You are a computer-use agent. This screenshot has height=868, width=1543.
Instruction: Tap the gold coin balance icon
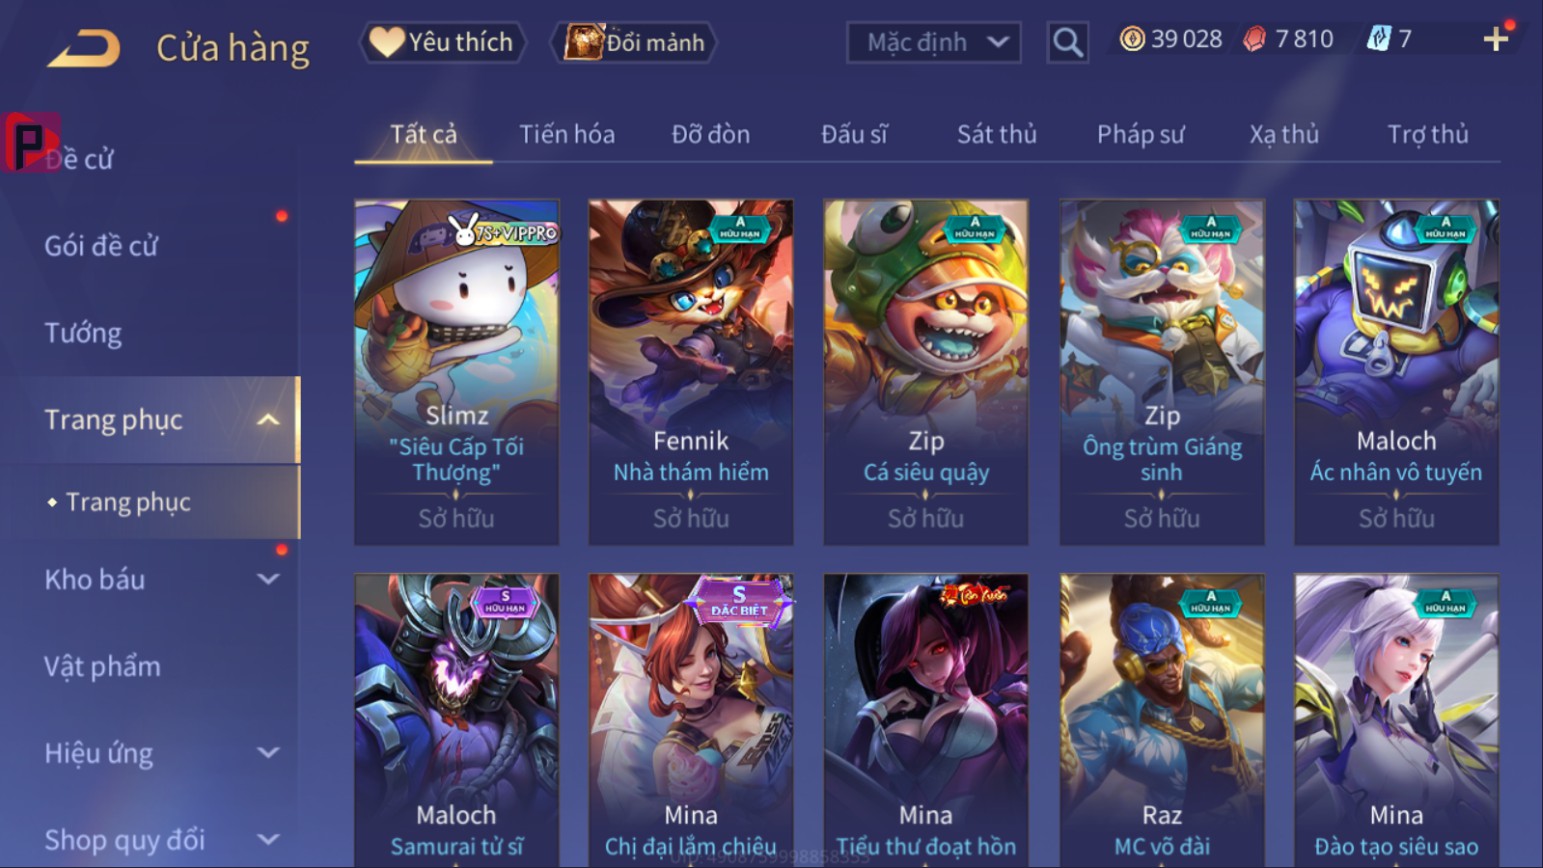coord(1132,39)
